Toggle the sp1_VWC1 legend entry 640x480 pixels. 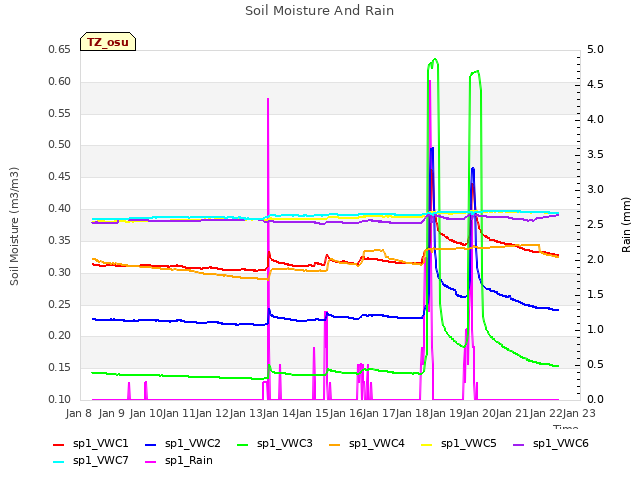(91, 444)
